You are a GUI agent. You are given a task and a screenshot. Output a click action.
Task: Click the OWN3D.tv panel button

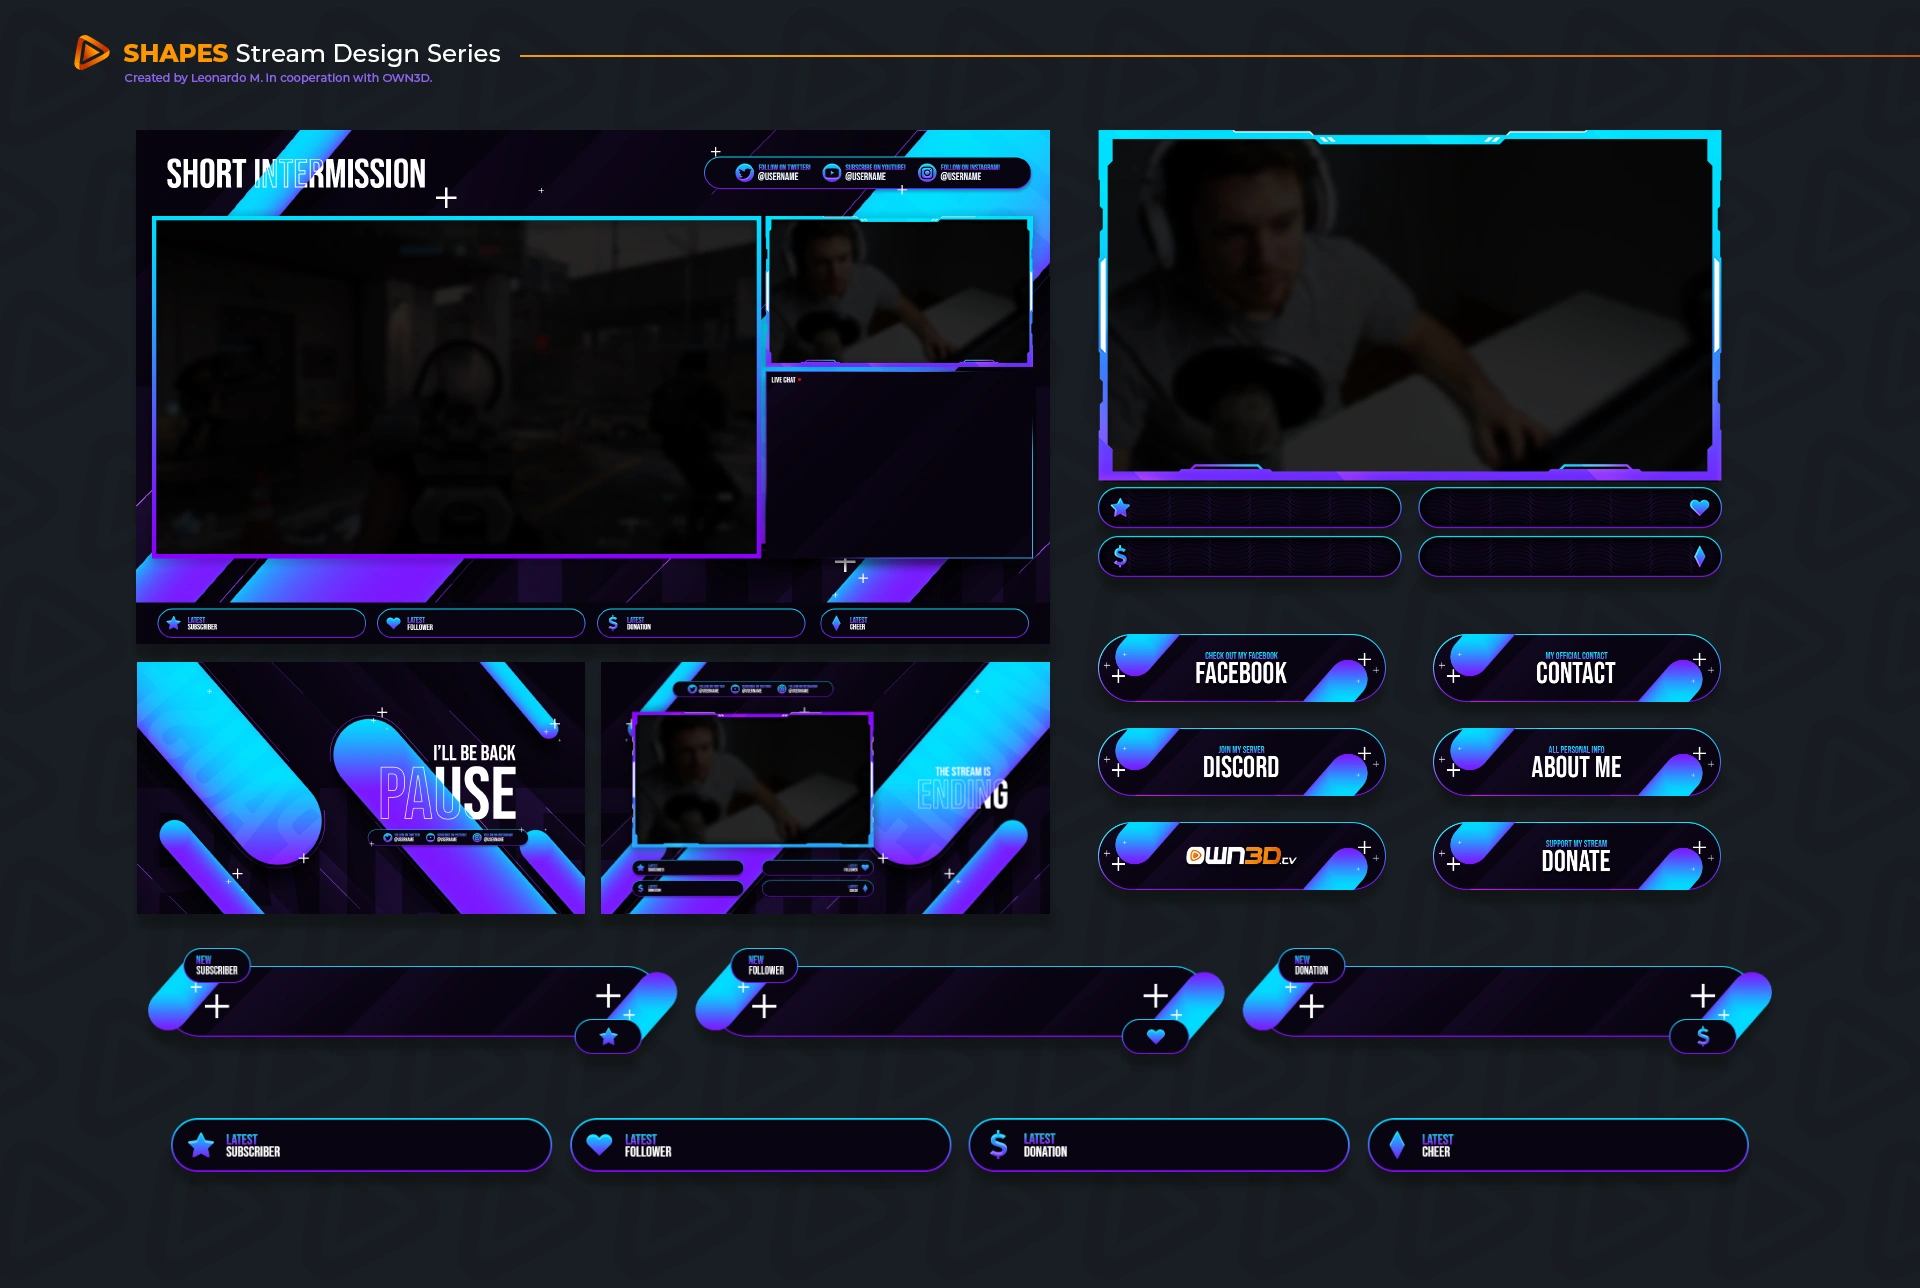pyautogui.click(x=1241, y=856)
